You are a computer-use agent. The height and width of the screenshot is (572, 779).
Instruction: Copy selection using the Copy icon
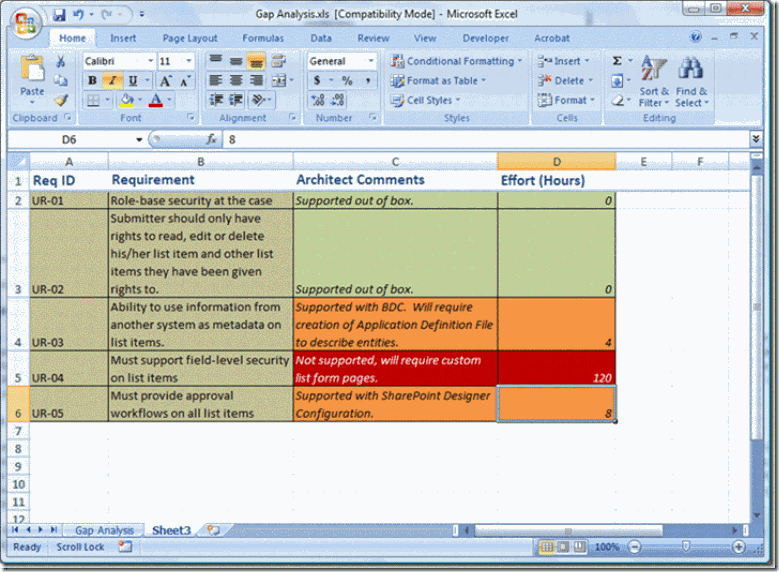coord(61,81)
